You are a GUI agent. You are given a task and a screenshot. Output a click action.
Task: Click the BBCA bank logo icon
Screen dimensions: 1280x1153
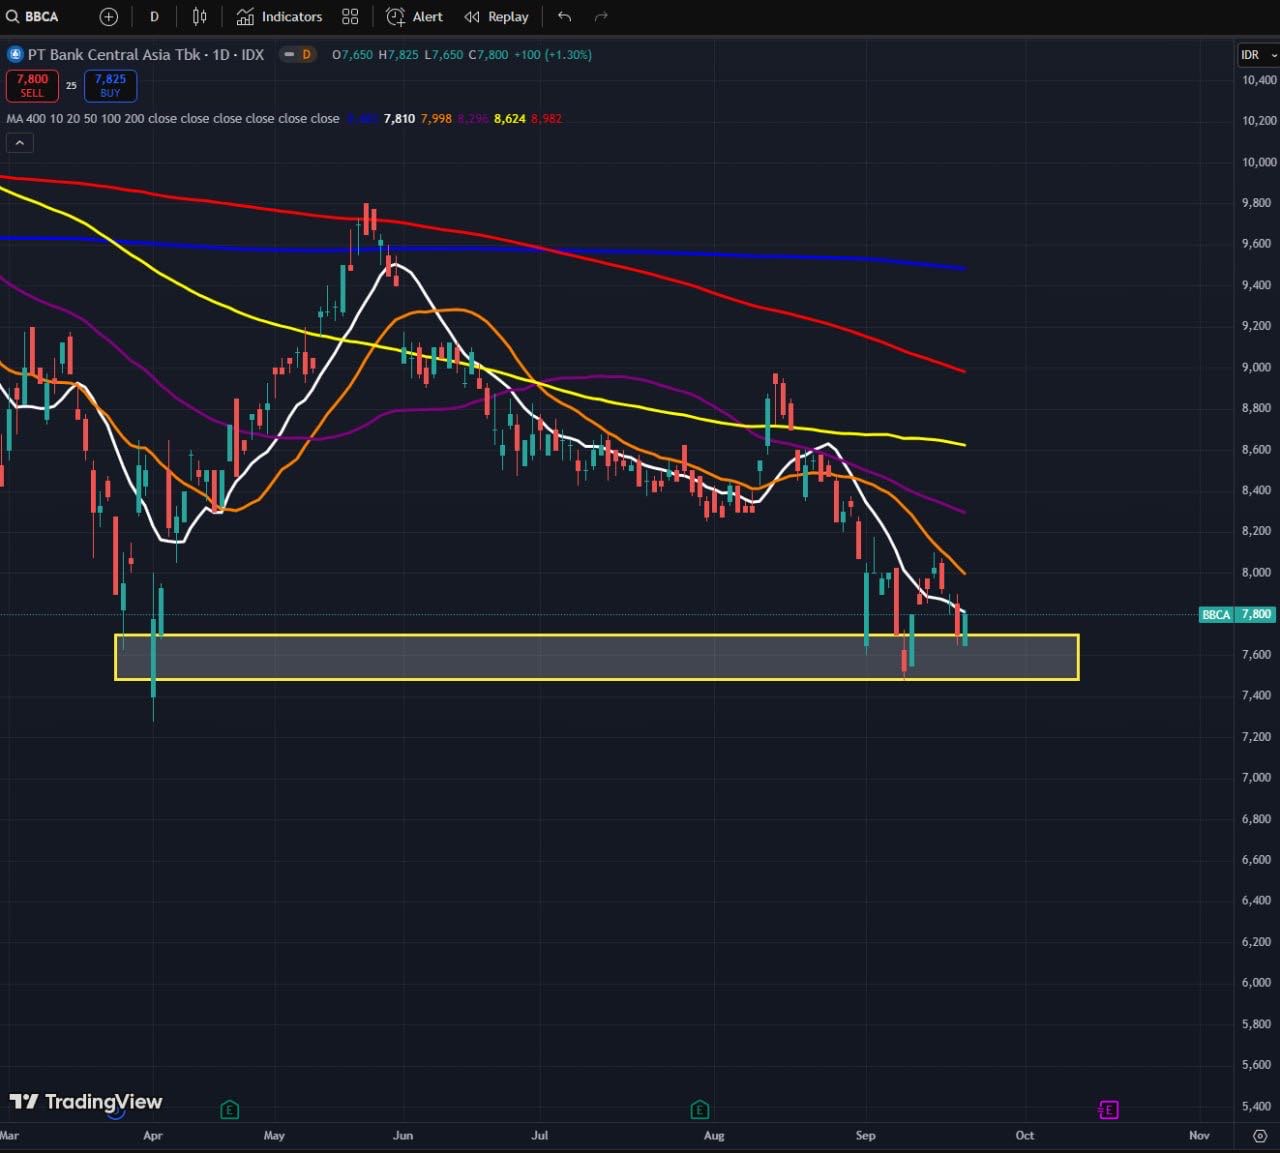point(15,55)
